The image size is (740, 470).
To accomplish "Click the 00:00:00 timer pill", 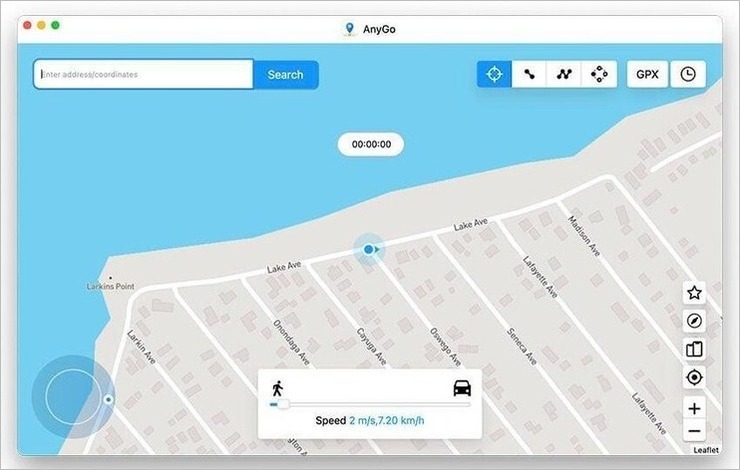I will pos(371,144).
